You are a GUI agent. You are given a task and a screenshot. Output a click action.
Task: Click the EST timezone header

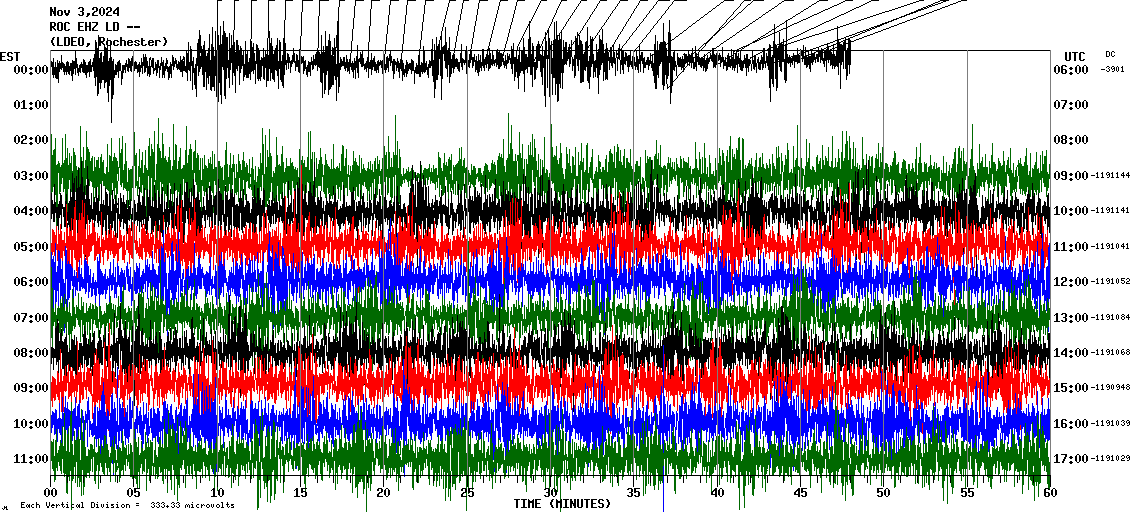pyautogui.click(x=11, y=56)
